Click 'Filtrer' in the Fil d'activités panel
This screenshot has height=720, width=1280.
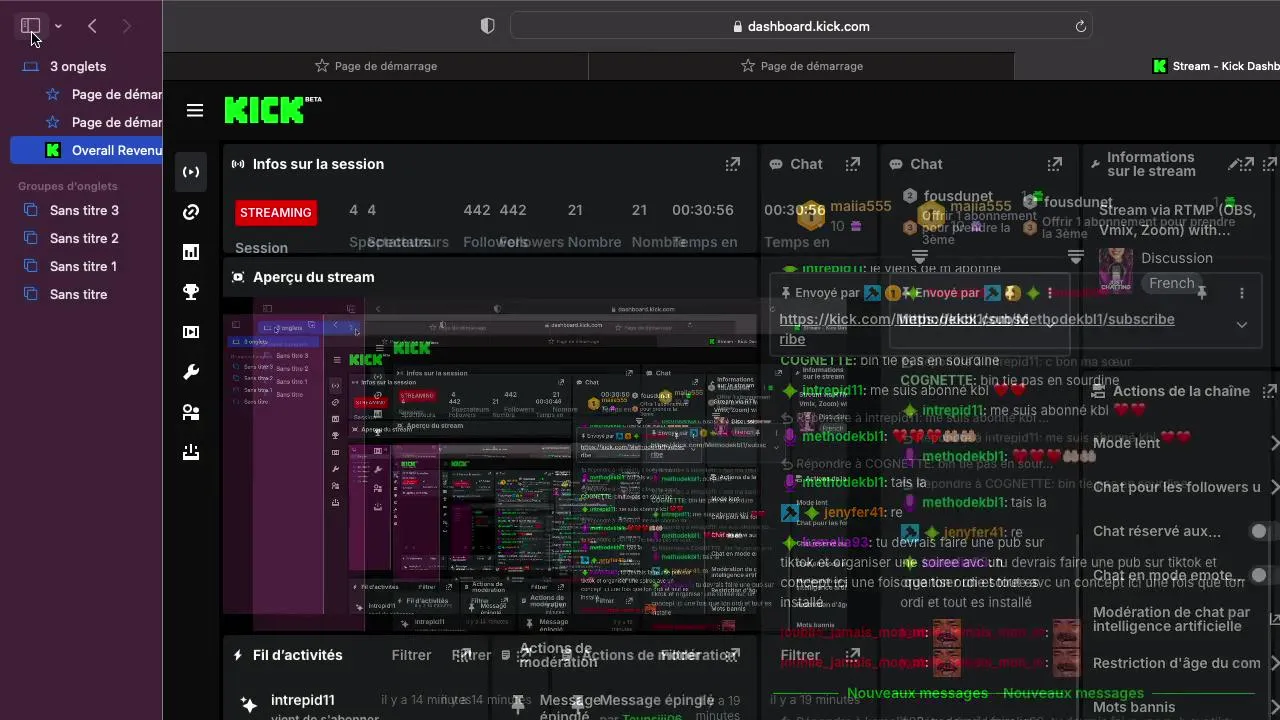click(412, 655)
